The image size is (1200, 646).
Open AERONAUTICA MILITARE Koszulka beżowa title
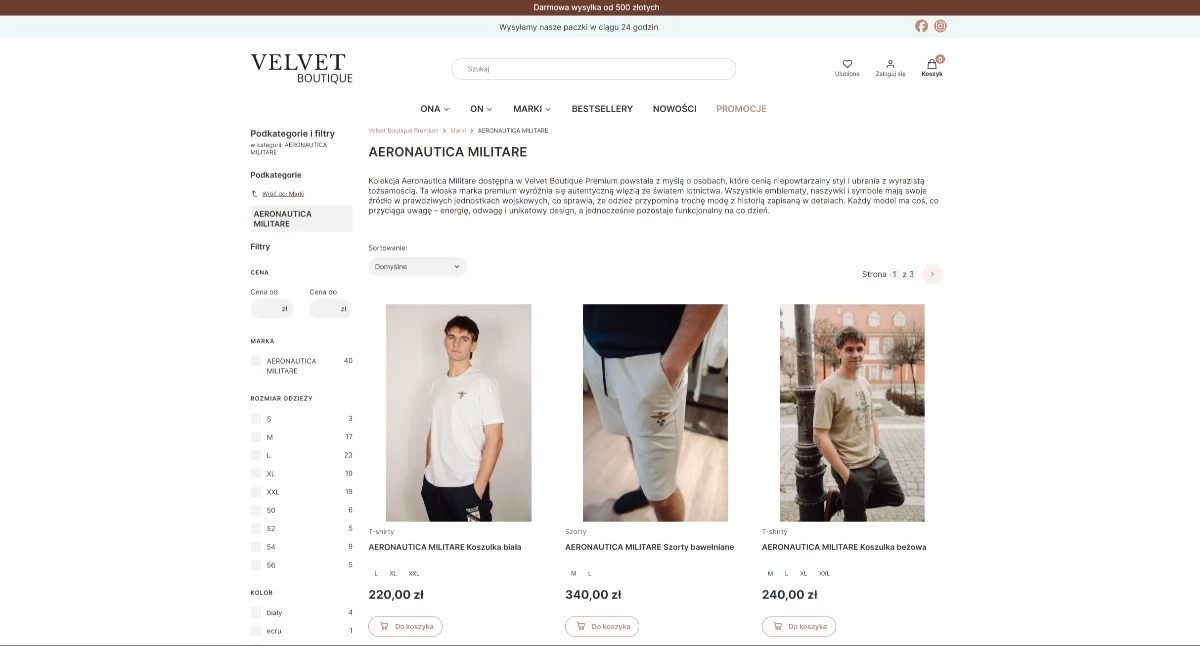tap(844, 547)
